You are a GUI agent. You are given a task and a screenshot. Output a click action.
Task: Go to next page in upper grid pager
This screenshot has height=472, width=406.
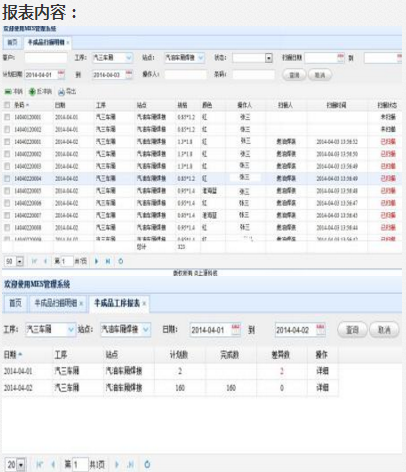97,261
